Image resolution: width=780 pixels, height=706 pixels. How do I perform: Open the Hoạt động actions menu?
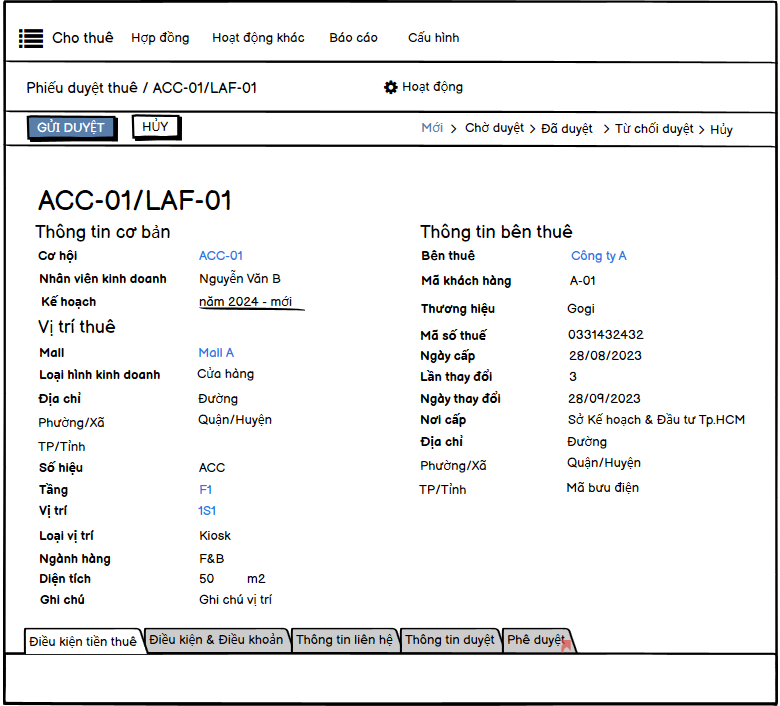tap(432, 87)
